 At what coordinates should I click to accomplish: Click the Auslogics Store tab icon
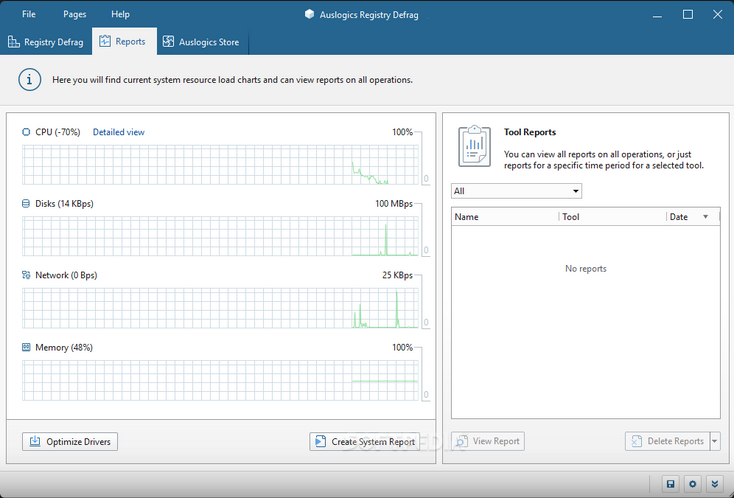(168, 42)
